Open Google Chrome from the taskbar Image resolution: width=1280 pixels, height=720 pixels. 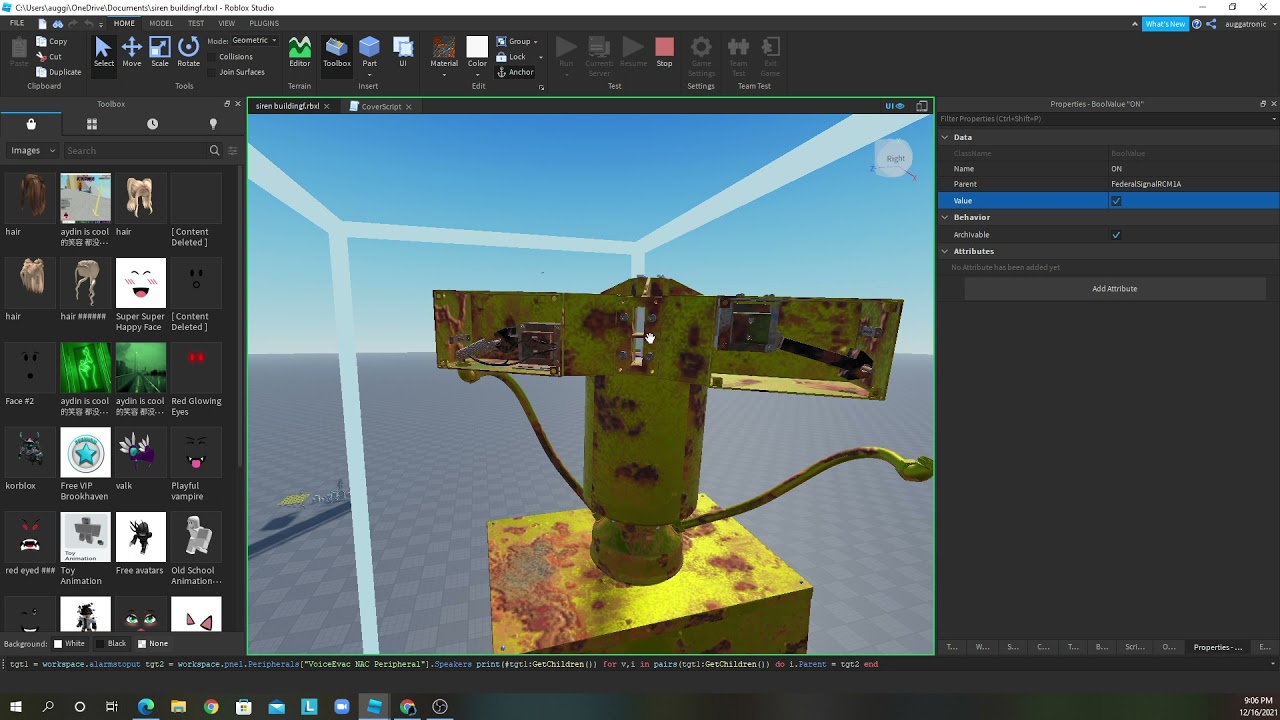[211, 707]
